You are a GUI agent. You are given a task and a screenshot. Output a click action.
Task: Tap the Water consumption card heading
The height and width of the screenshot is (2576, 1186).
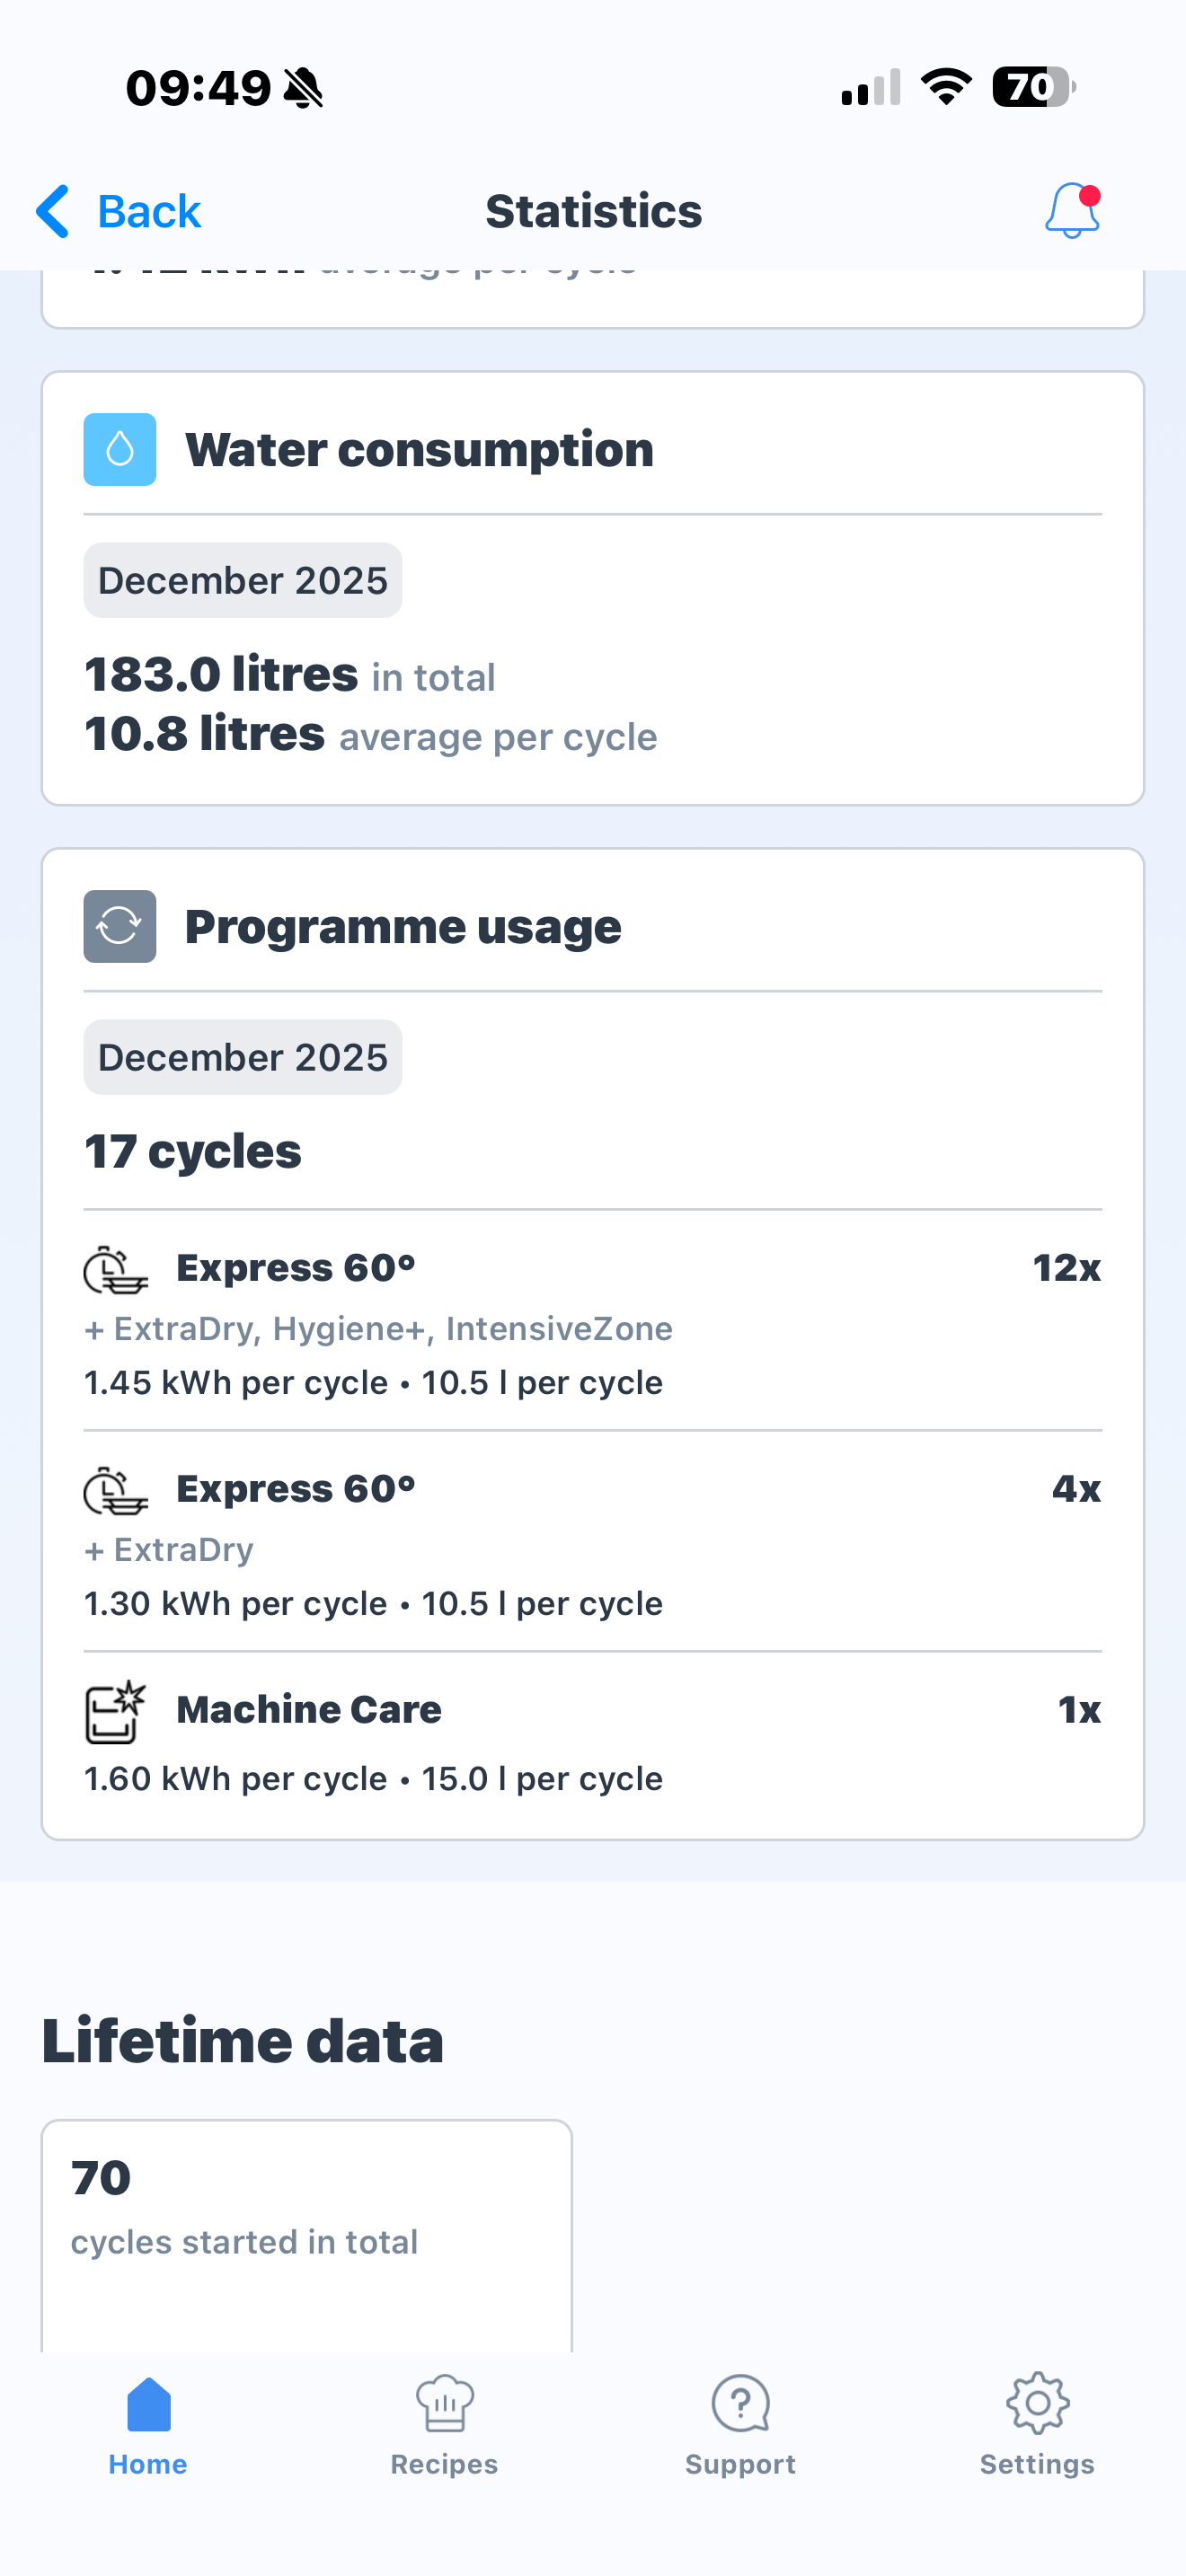click(x=419, y=449)
